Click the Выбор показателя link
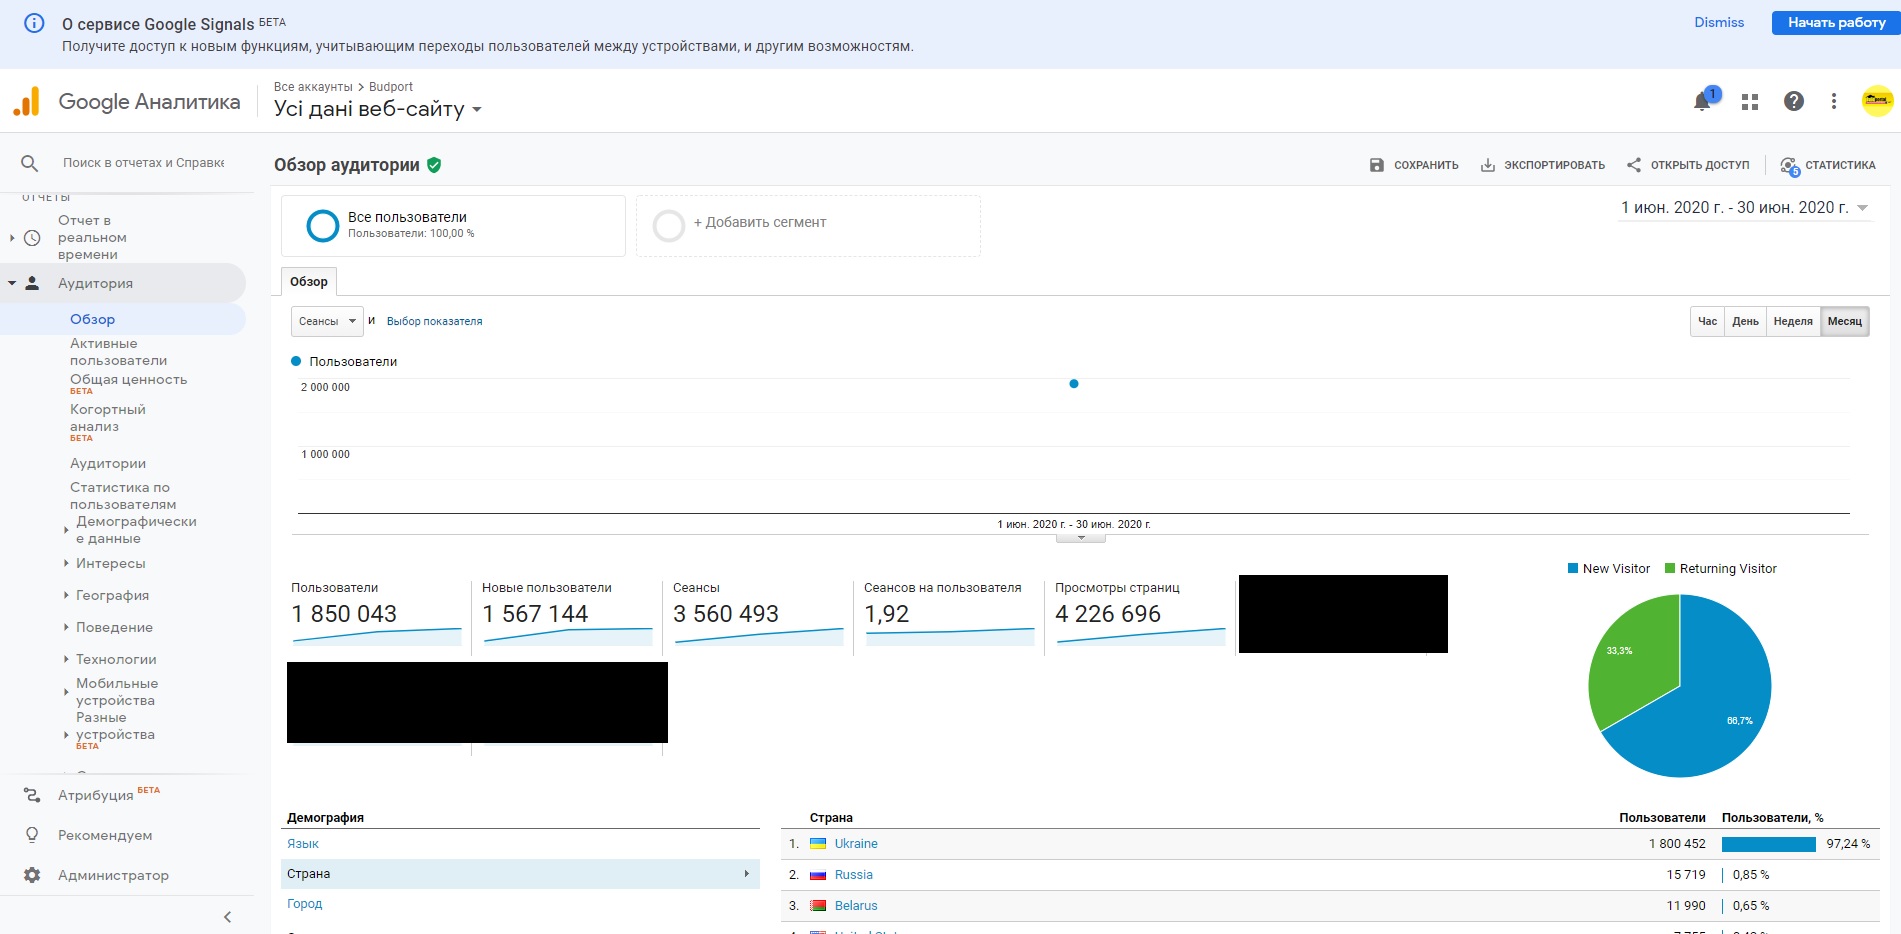This screenshot has width=1901, height=934. coord(434,321)
